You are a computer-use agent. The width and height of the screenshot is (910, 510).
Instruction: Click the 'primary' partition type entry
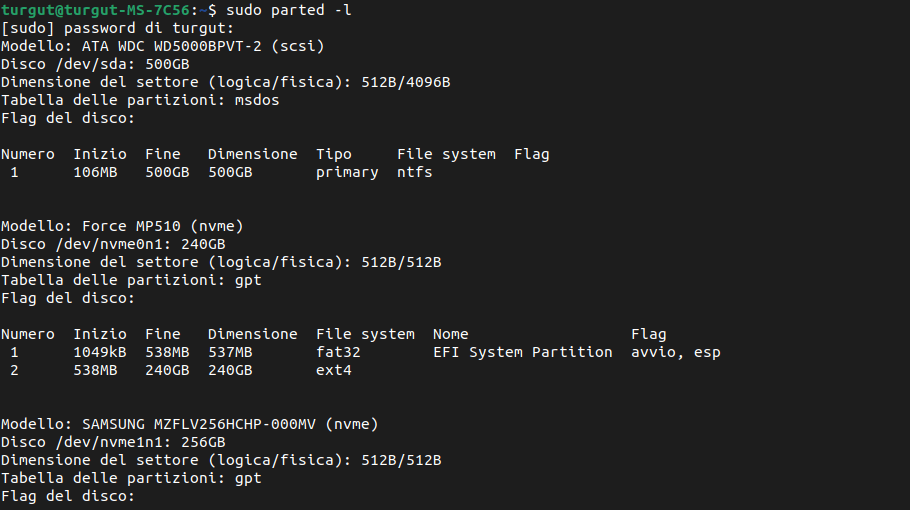click(347, 172)
